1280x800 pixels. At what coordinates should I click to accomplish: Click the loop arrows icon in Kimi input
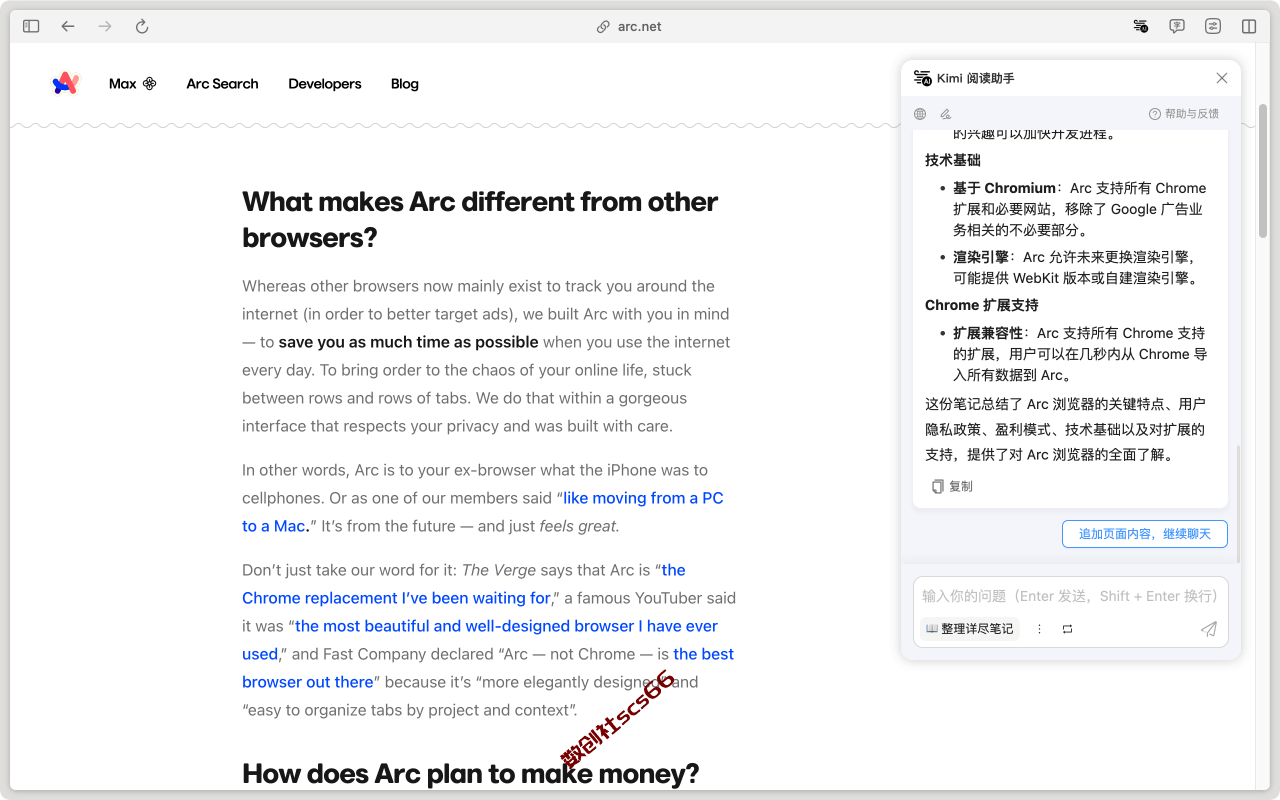pyautogui.click(x=1068, y=629)
